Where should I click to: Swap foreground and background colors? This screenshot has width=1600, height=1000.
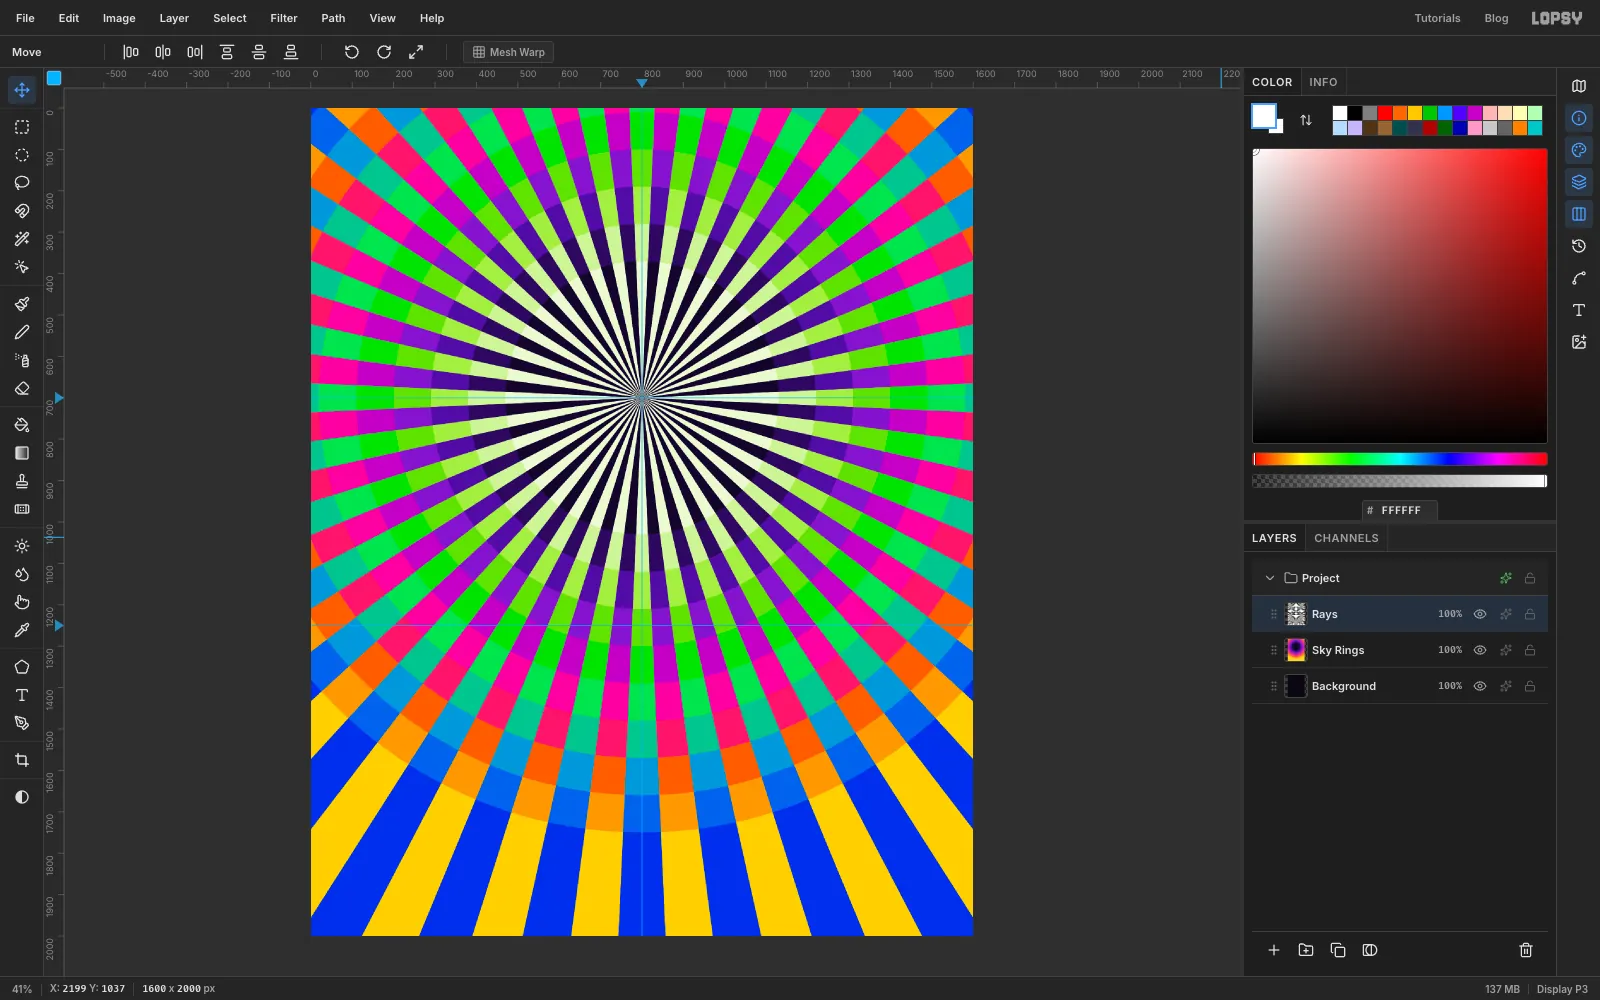(x=1306, y=120)
